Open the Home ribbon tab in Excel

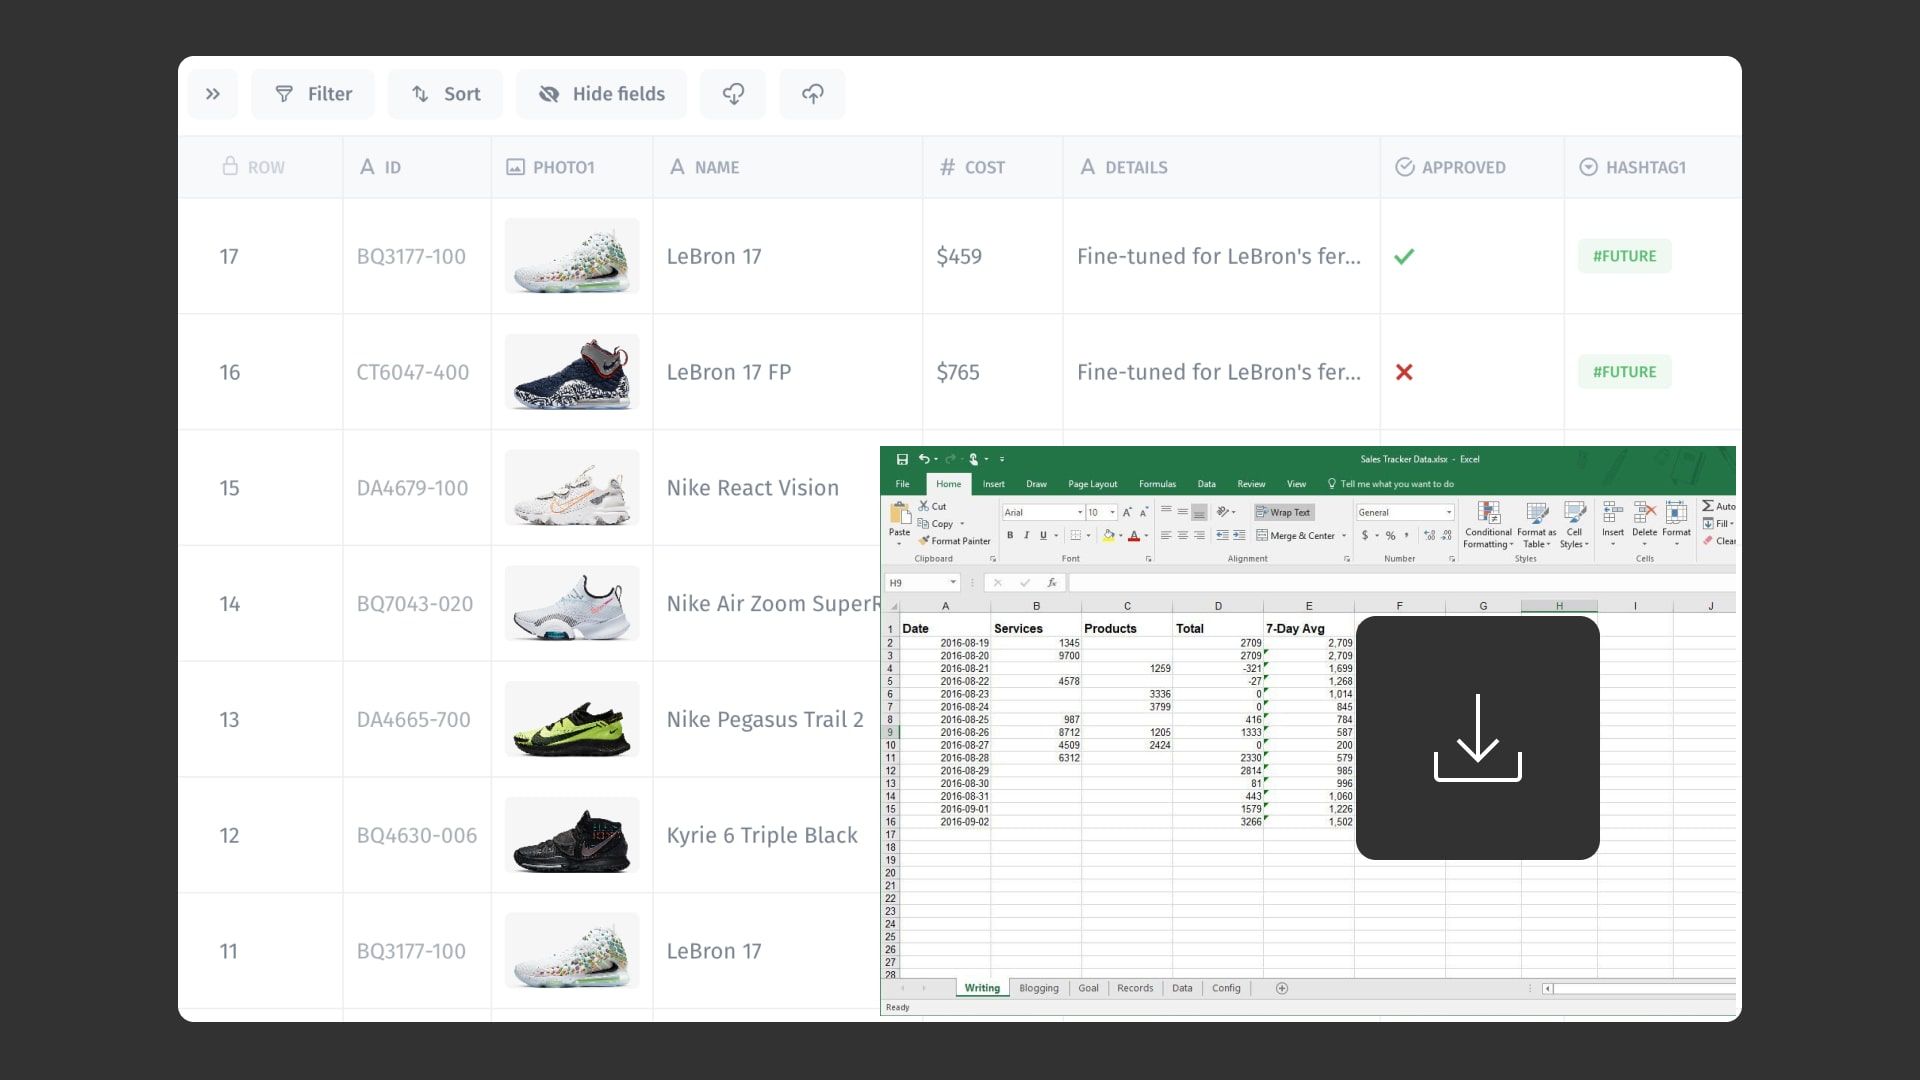948,484
